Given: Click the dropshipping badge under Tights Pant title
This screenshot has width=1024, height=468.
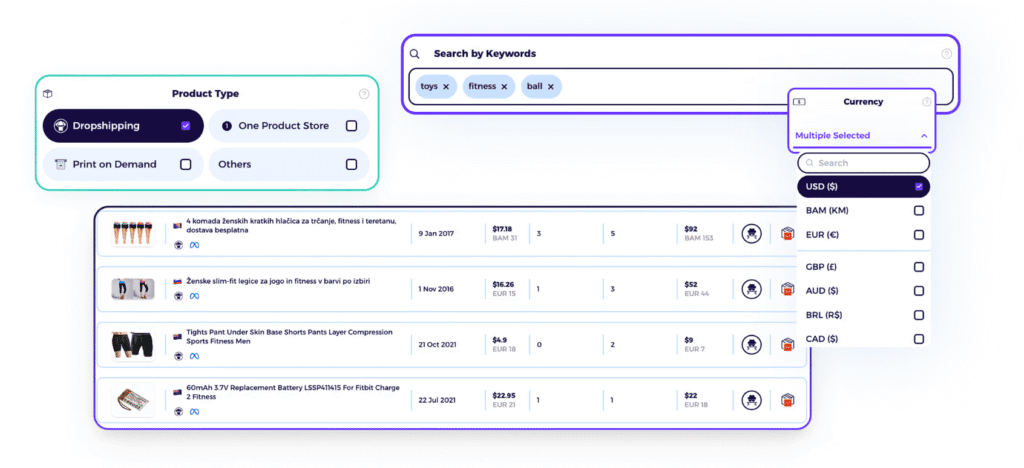Looking at the screenshot, I should (178, 356).
